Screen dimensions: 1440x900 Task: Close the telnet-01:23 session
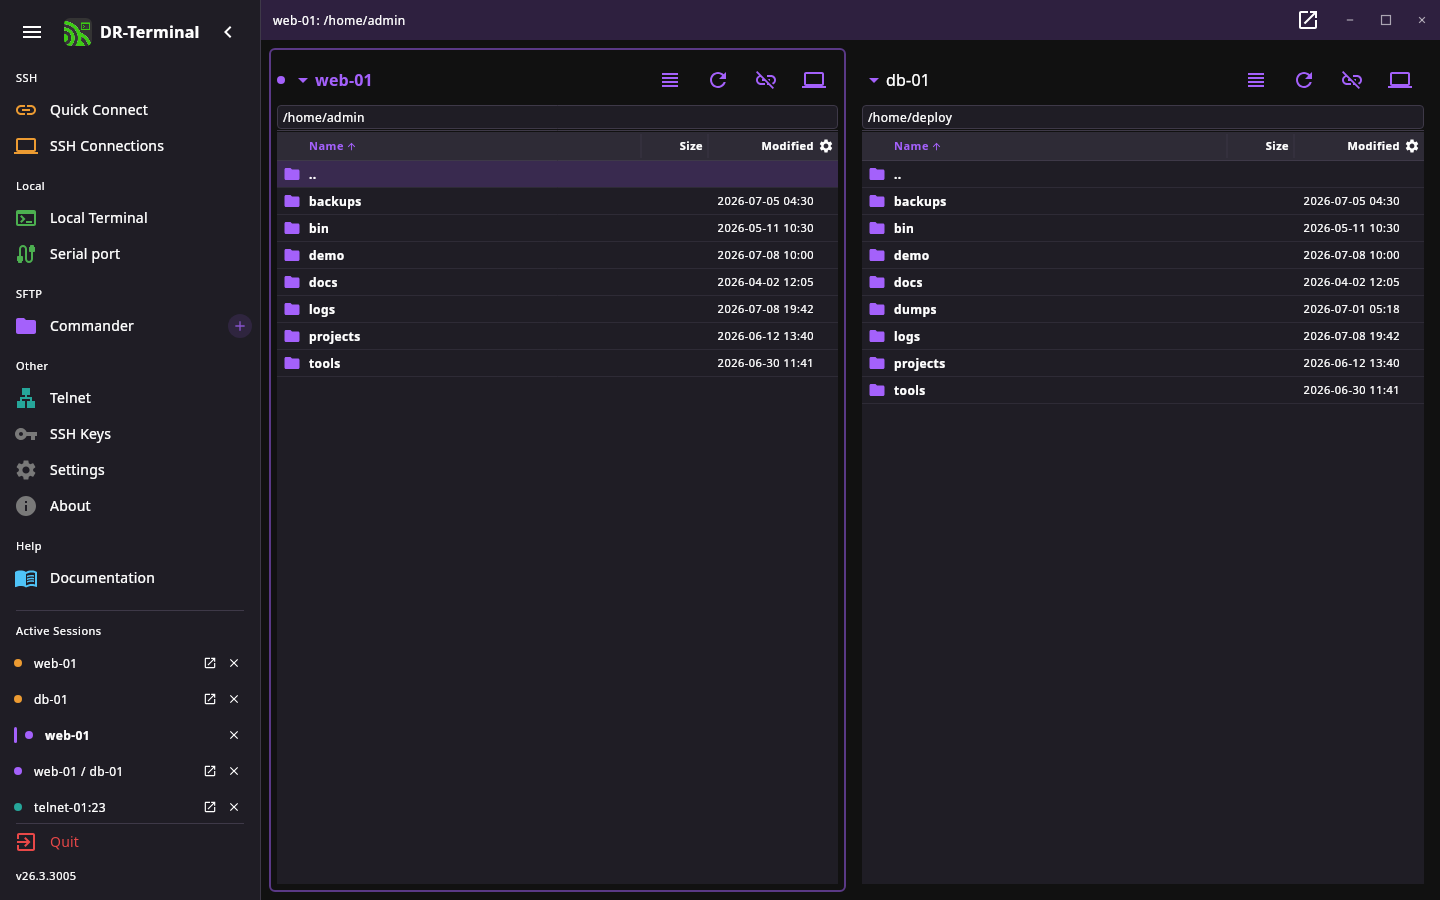(x=234, y=807)
